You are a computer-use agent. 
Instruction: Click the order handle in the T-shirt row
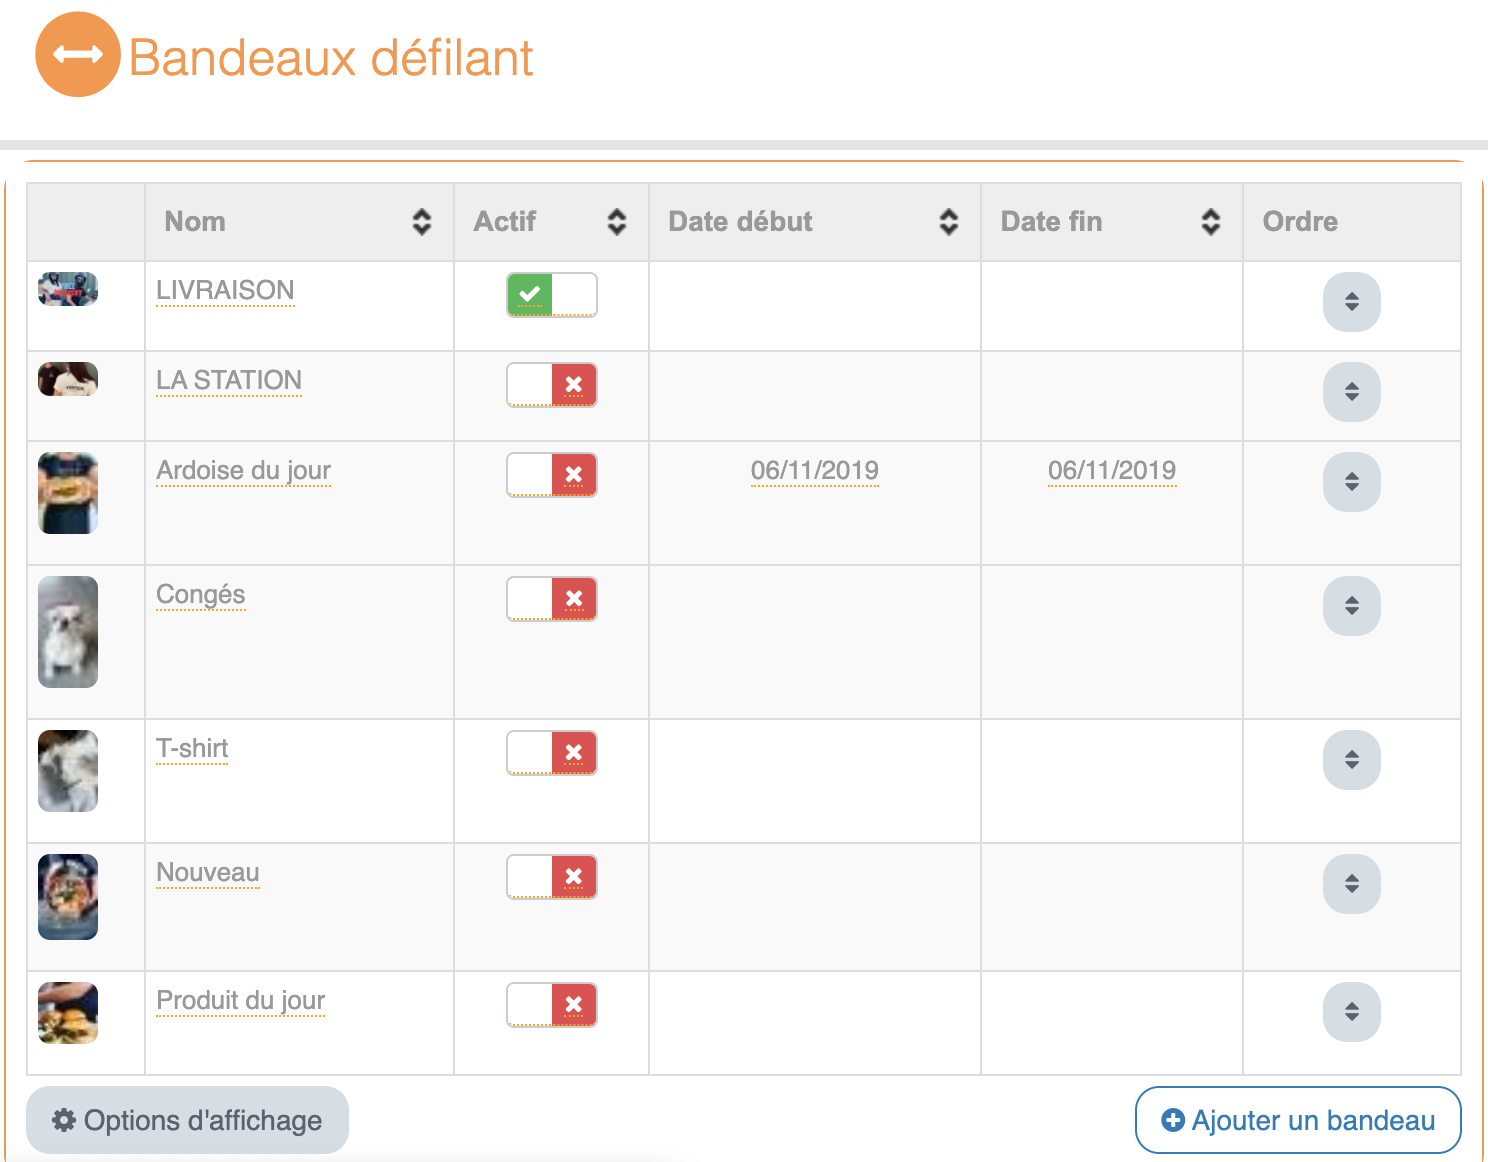coord(1351,760)
